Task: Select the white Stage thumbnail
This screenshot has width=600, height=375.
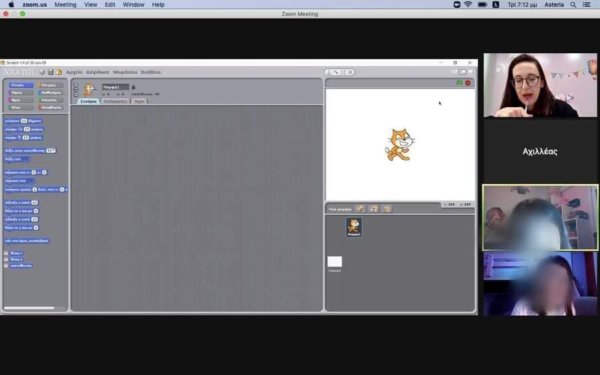Action: pyautogui.click(x=335, y=262)
